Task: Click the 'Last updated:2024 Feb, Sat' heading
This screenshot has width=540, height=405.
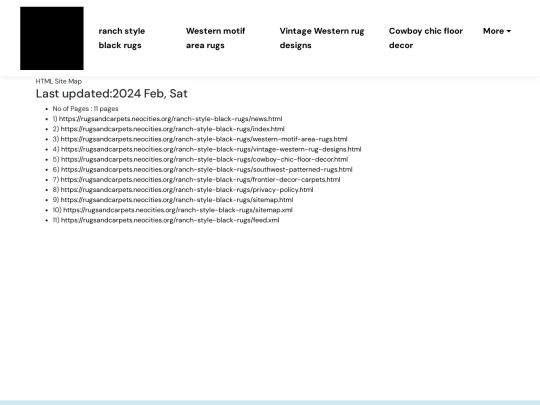Action: pos(112,94)
